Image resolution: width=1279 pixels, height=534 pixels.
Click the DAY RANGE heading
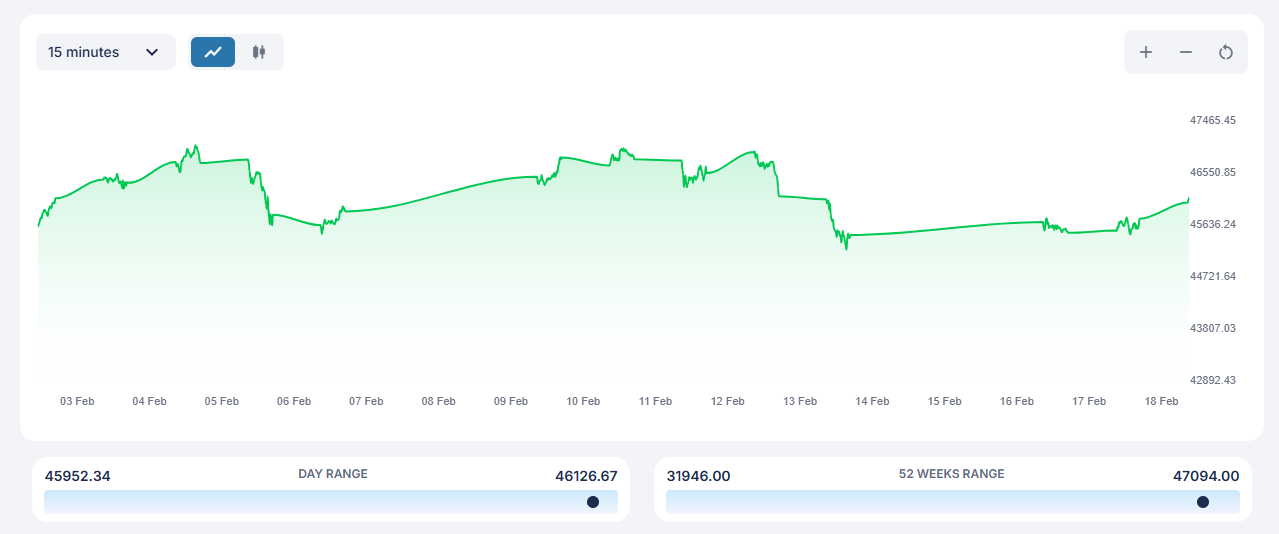click(x=333, y=474)
